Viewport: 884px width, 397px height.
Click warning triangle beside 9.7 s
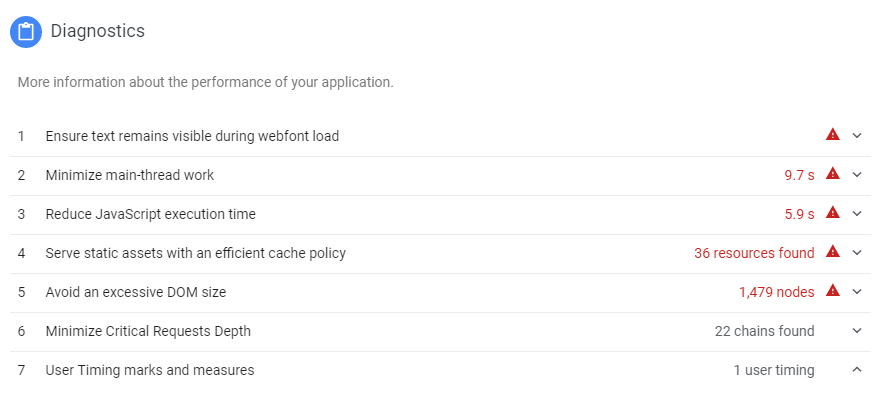tap(833, 174)
